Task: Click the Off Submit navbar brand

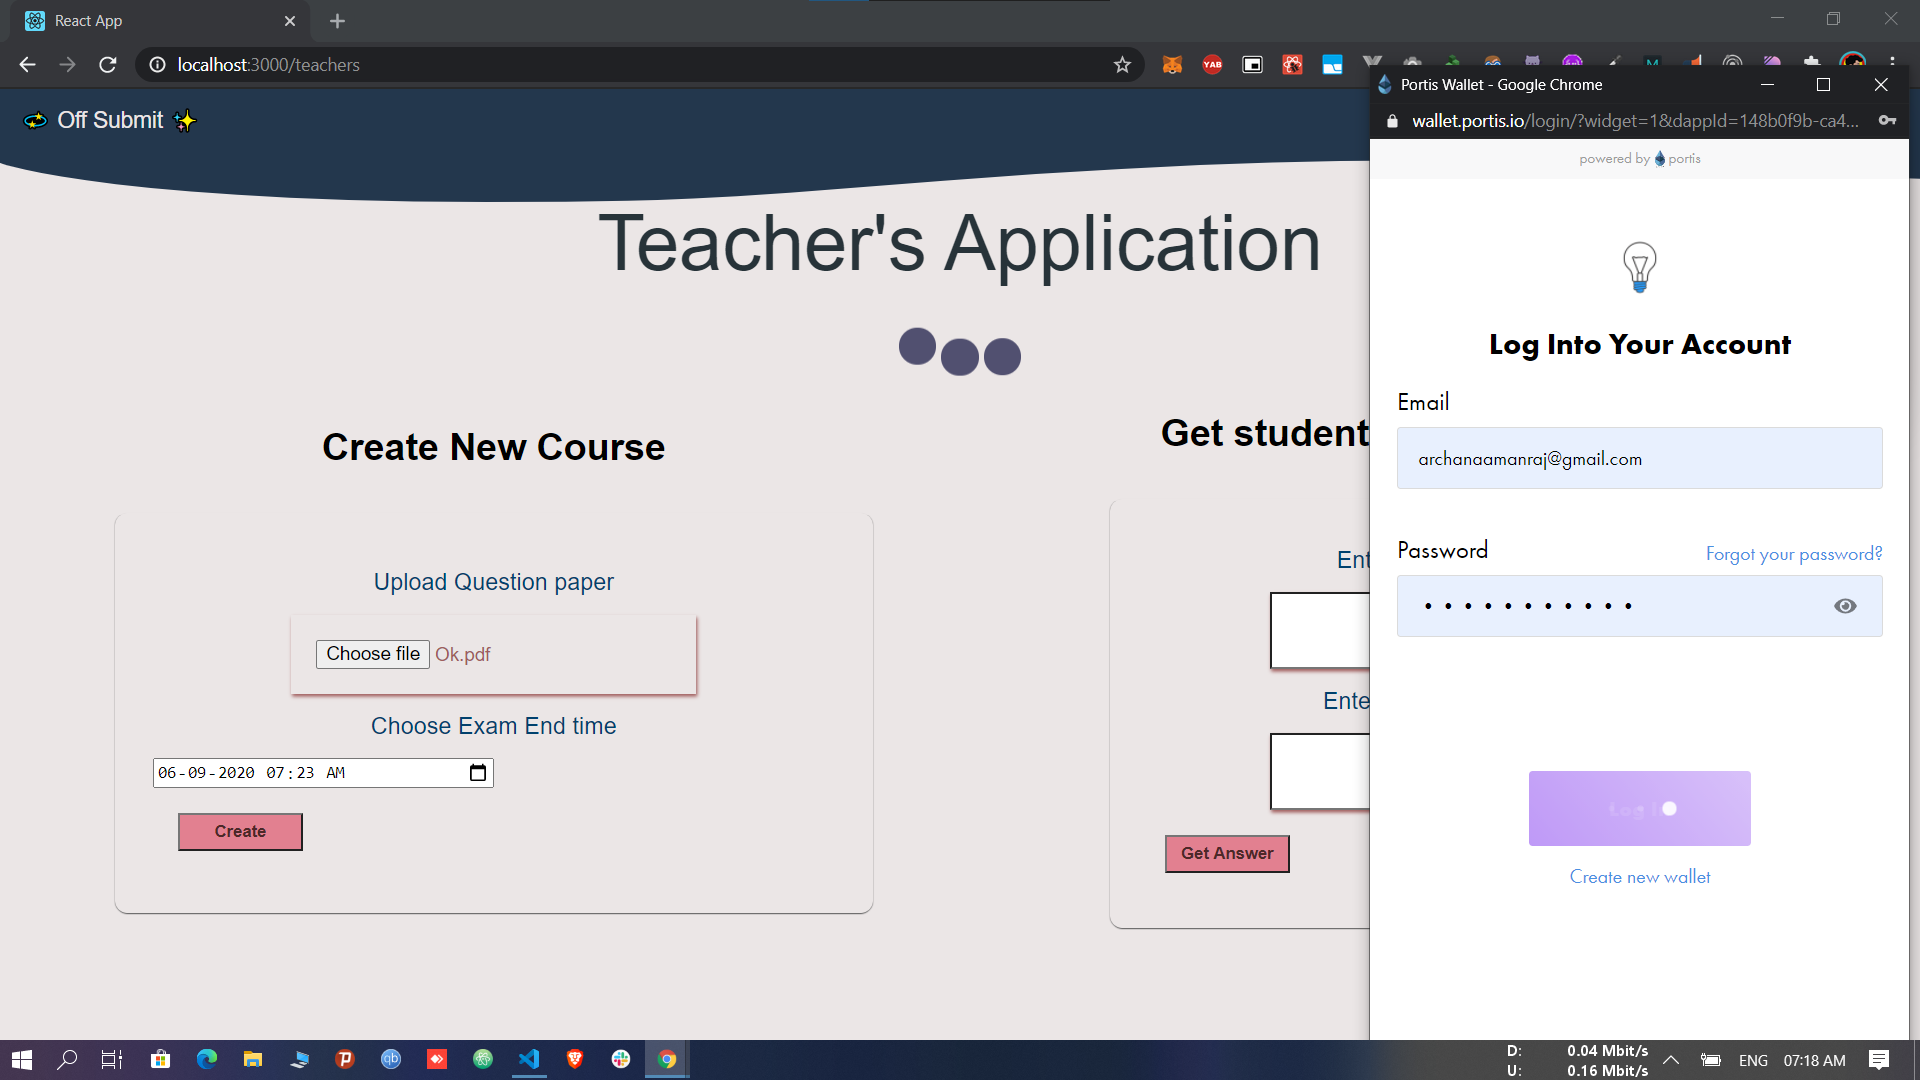Action: pos(110,120)
